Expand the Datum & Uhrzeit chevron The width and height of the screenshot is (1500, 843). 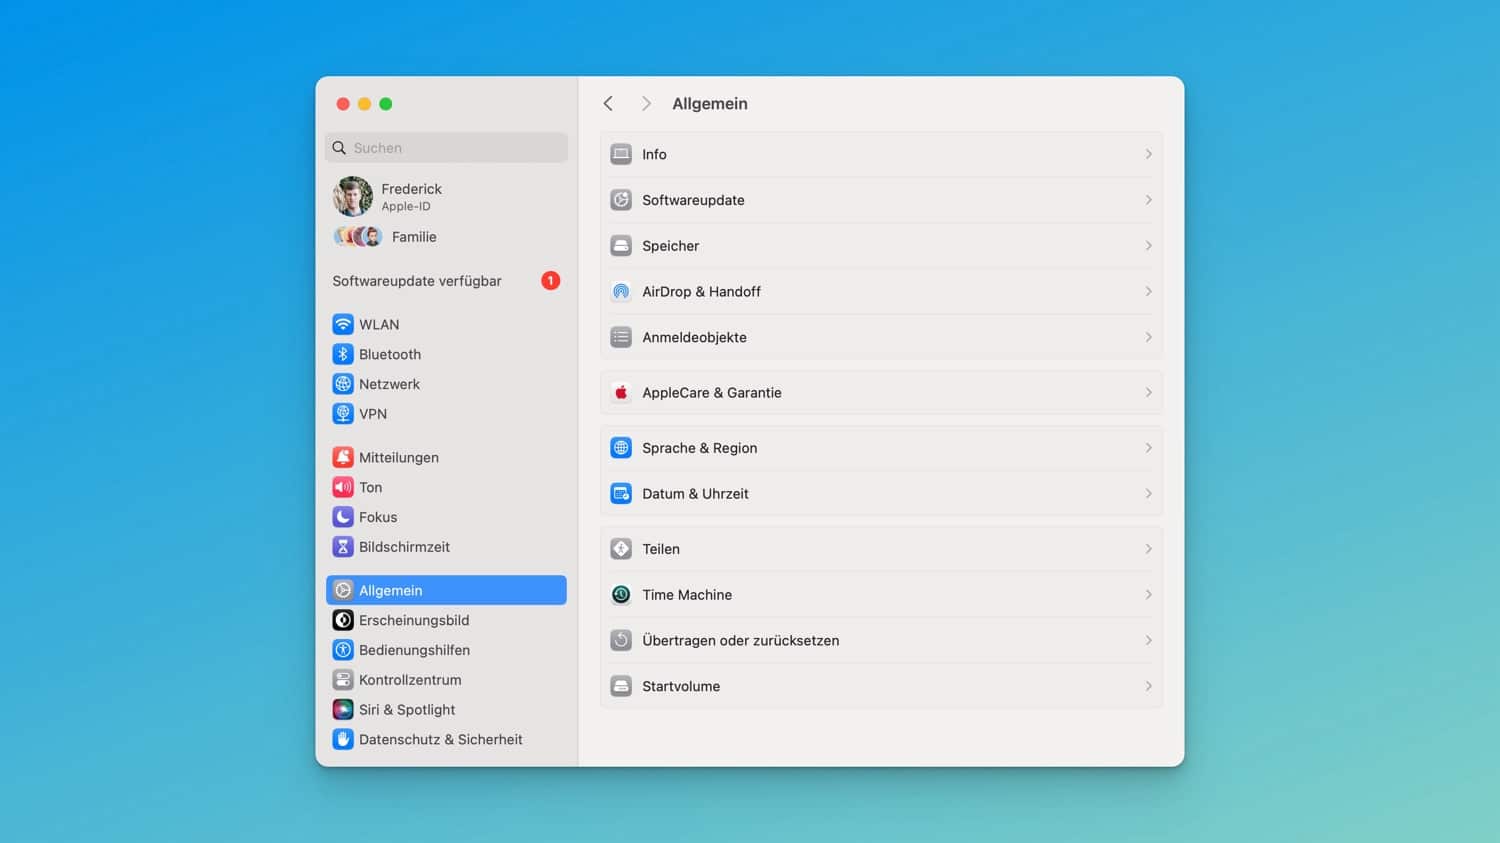point(1148,494)
